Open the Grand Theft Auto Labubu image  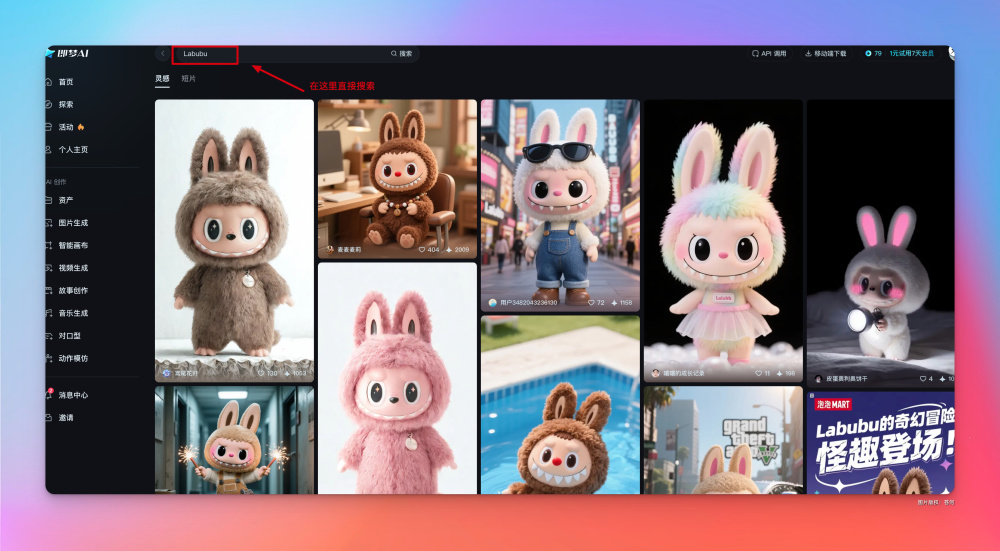(723, 440)
